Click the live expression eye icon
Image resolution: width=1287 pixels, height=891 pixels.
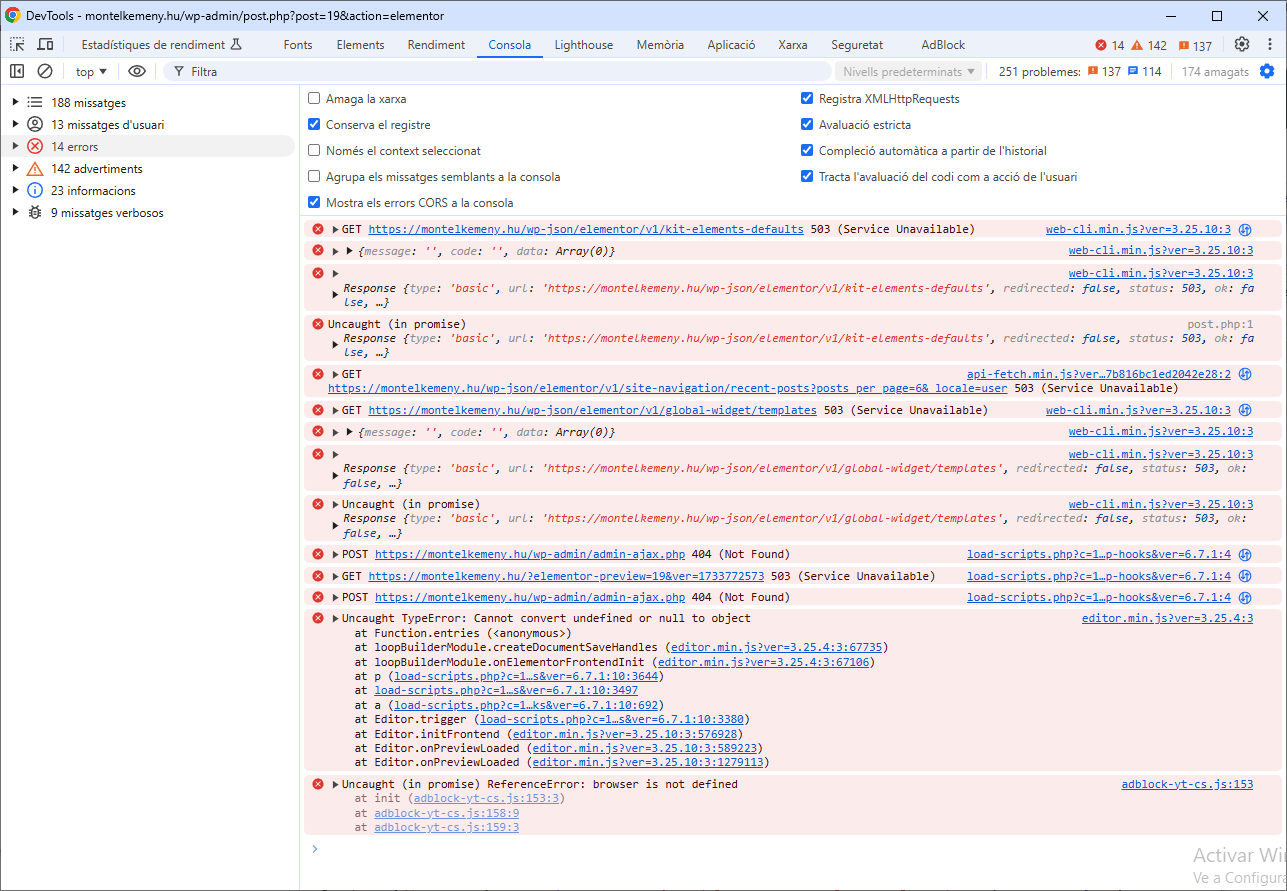(137, 71)
